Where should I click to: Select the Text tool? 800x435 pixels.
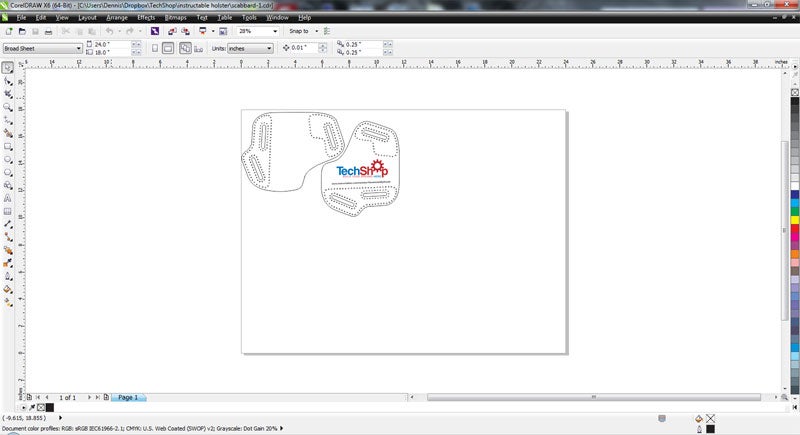coord(8,198)
